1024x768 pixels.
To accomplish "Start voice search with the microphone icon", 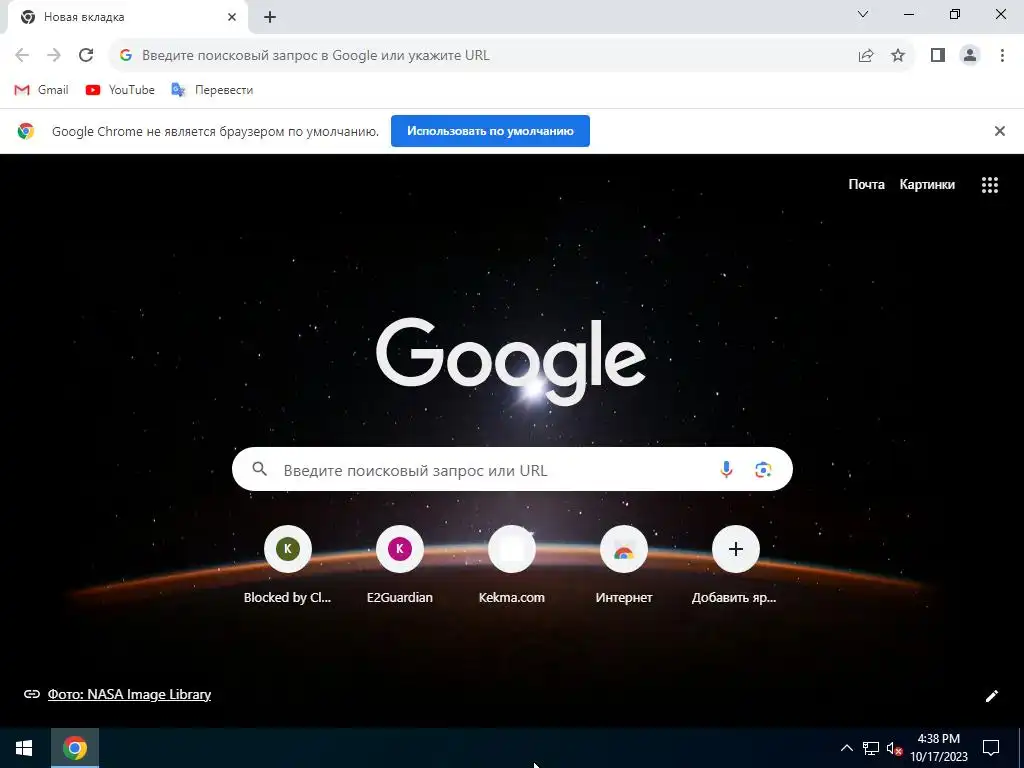I will [726, 469].
